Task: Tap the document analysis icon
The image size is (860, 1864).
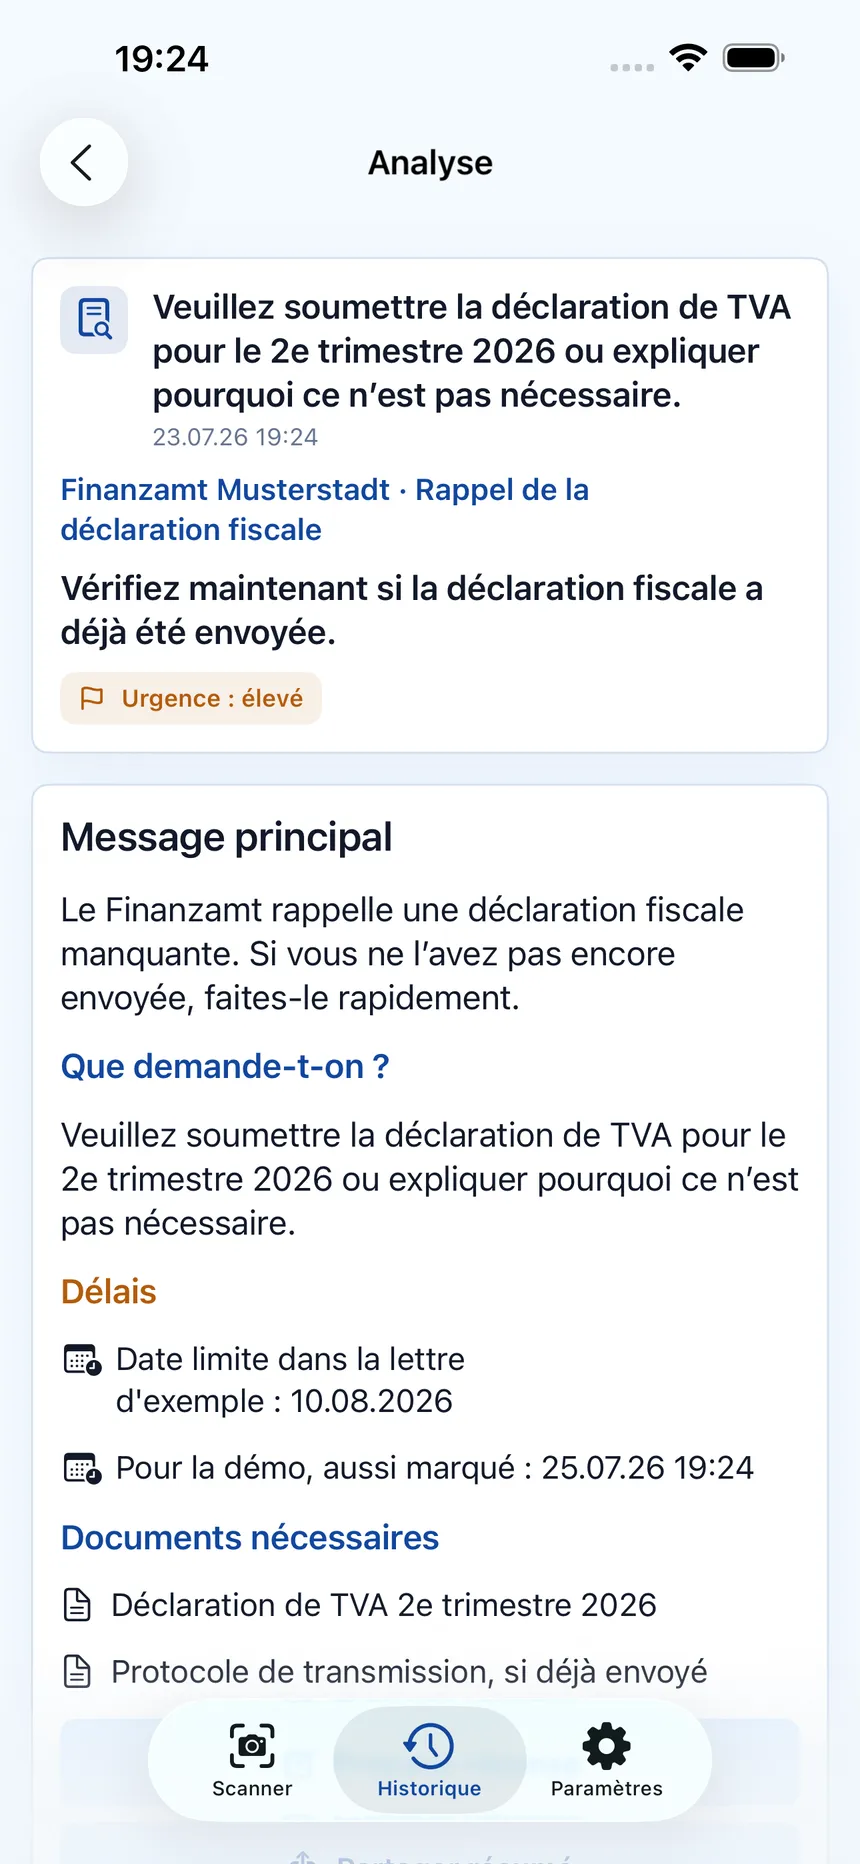Action: pos(94,320)
